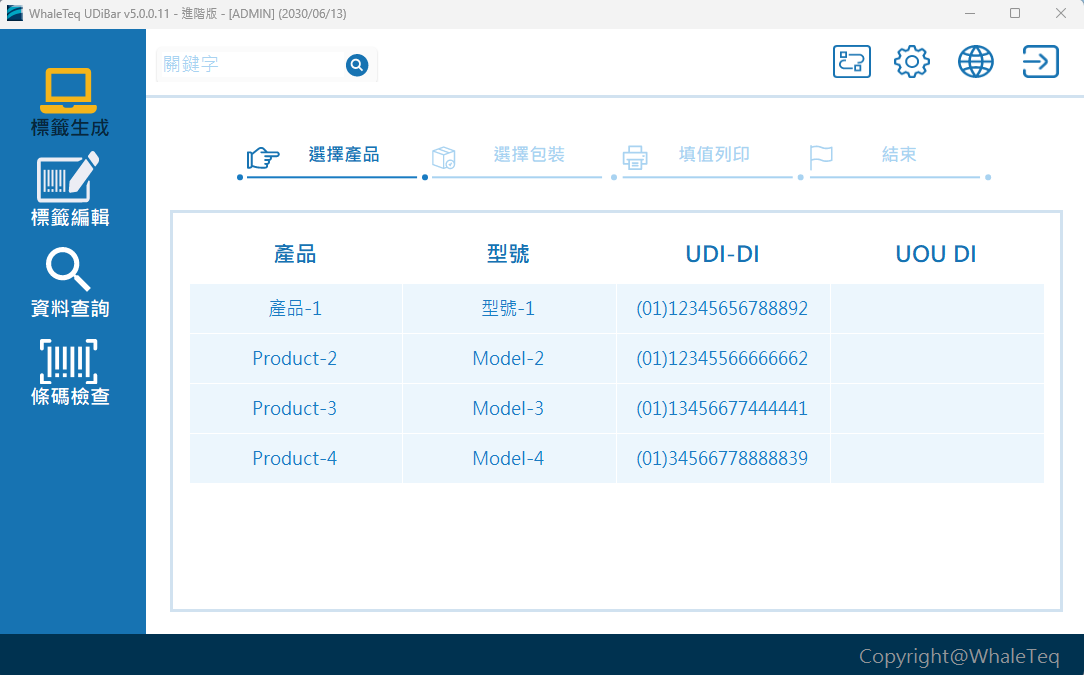Click the 資料查詢 sidebar label
This screenshot has width=1084, height=675.
pos(70,308)
